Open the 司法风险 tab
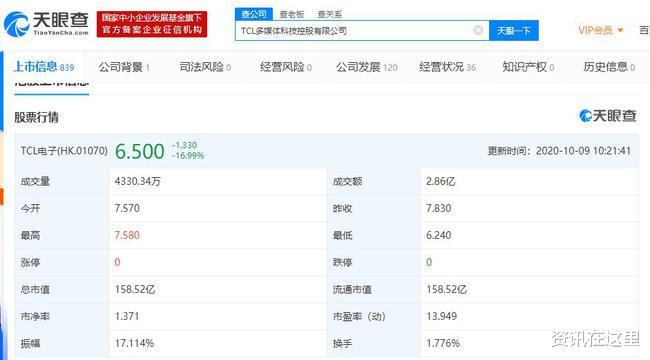Viewport: 650px width, 360px height. [x=205, y=67]
